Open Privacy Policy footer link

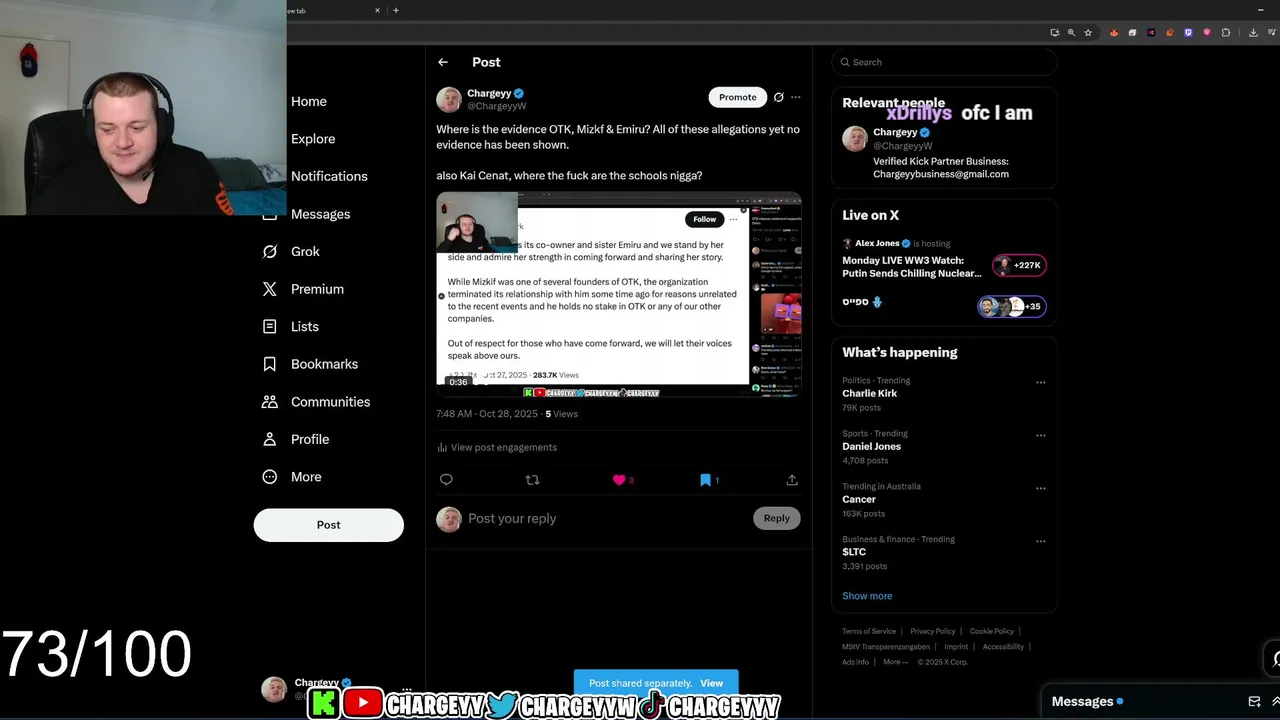point(933,631)
